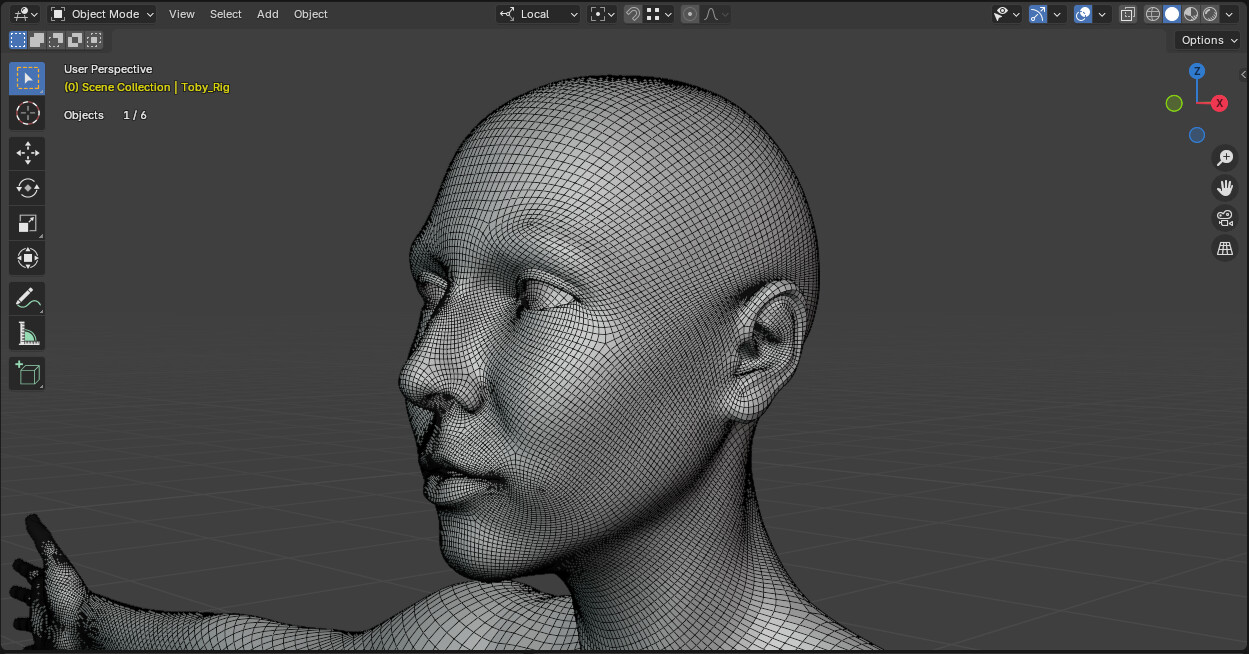This screenshot has width=1249, height=654.
Task: Choose the Annotate pencil tool
Action: click(x=27, y=298)
